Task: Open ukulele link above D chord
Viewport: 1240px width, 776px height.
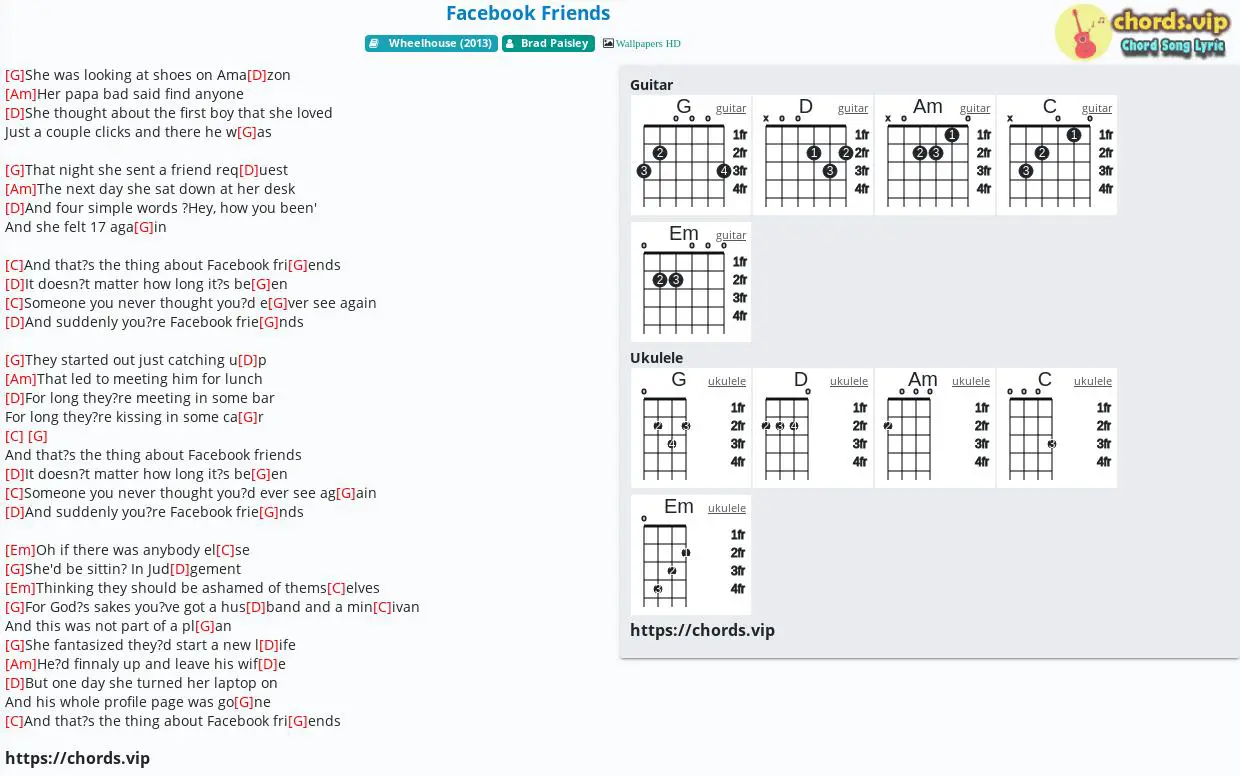Action: 849,381
